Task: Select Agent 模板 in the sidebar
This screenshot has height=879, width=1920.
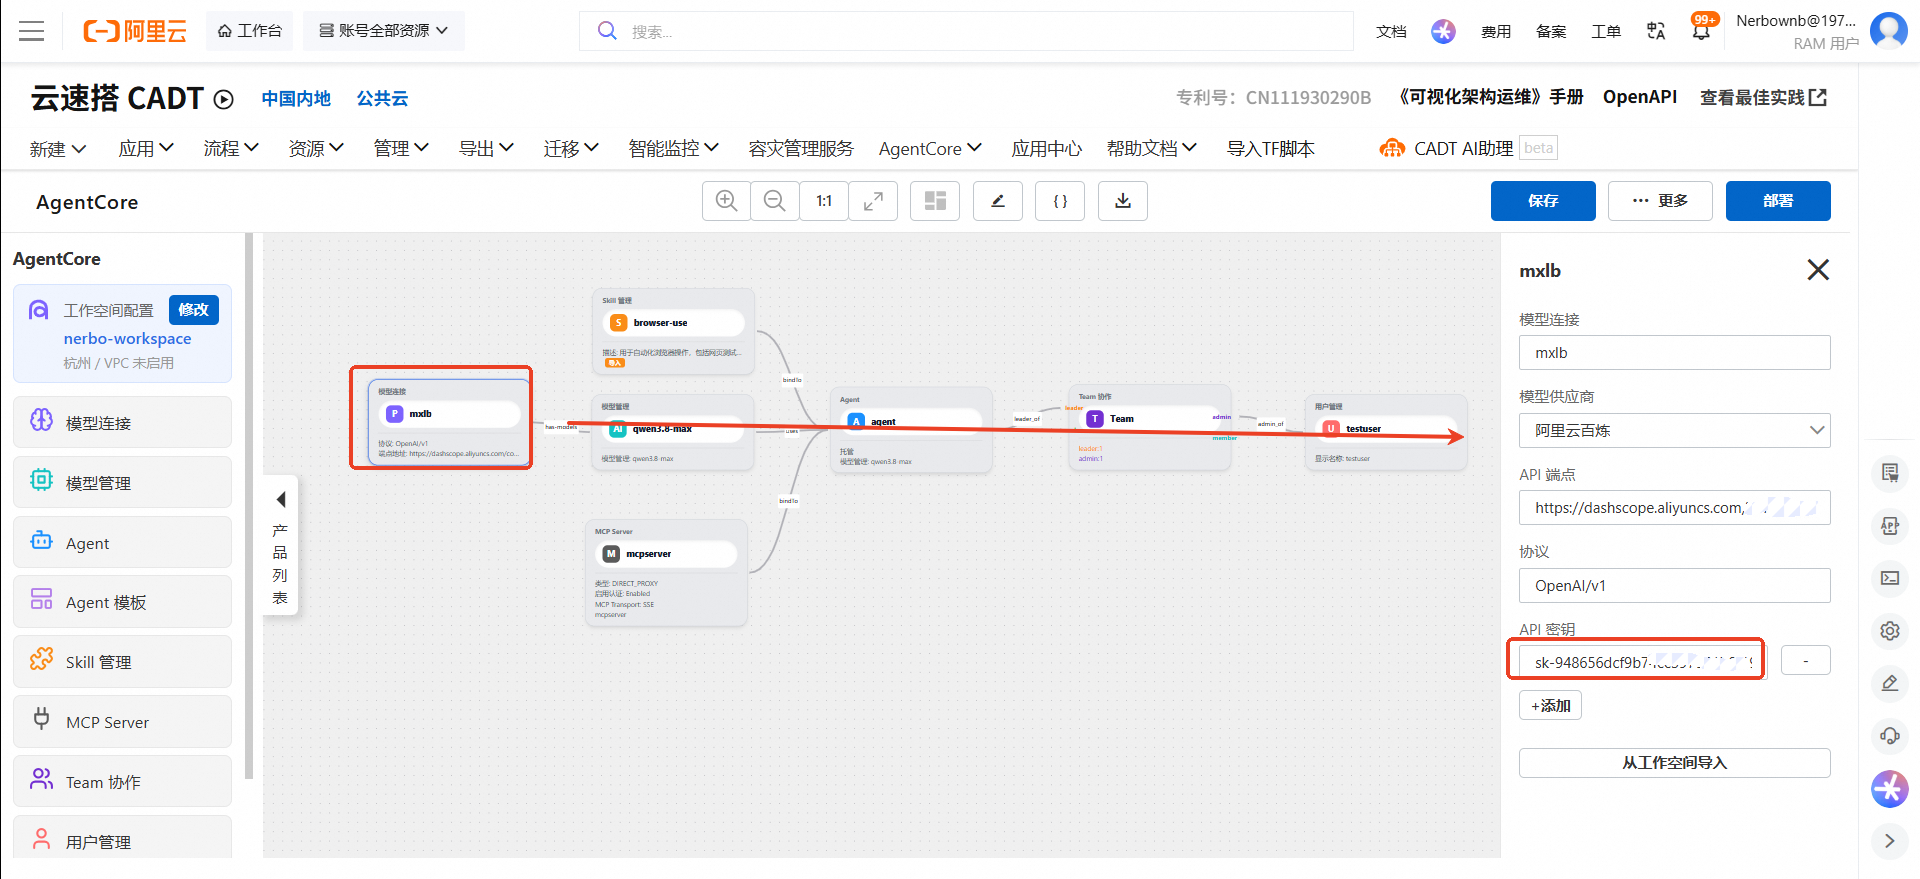Action: (x=122, y=602)
